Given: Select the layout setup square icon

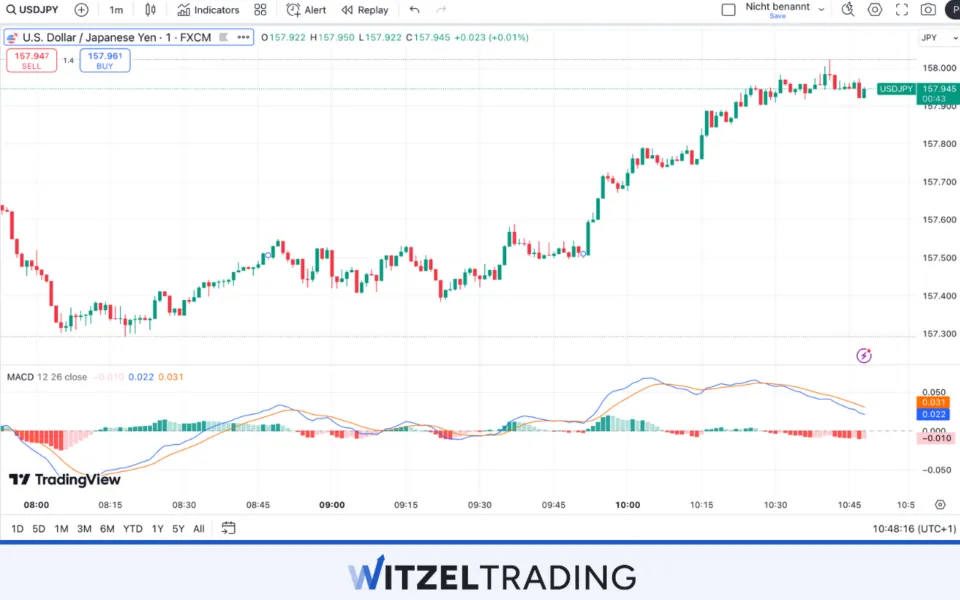Looking at the screenshot, I should pos(729,10).
